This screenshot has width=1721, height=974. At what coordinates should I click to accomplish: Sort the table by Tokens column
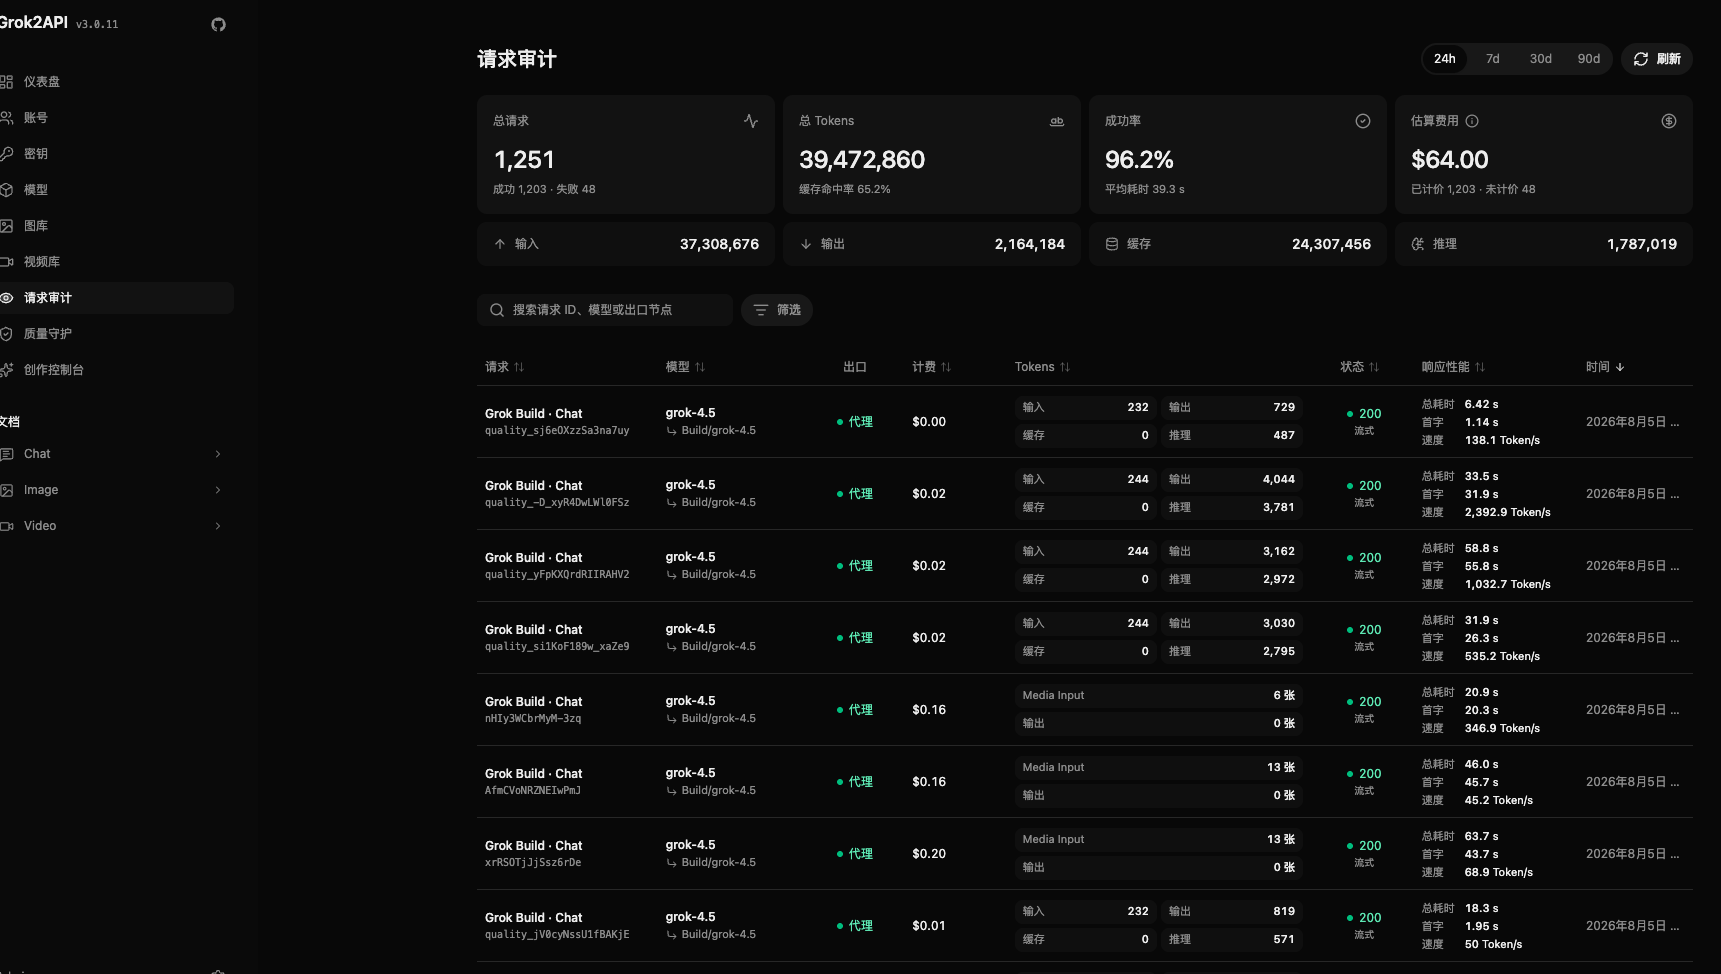tap(1043, 367)
